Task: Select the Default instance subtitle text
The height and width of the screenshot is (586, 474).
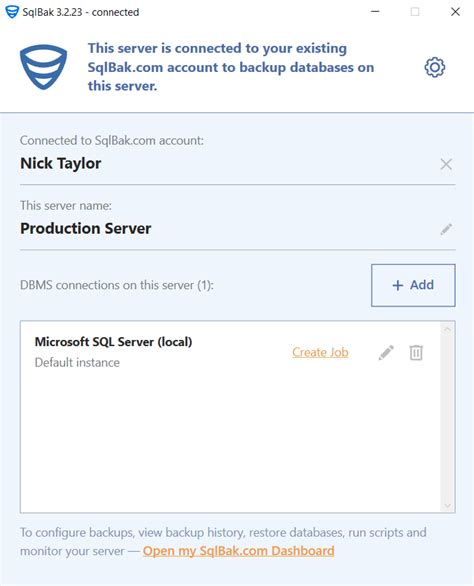Action: click(77, 363)
